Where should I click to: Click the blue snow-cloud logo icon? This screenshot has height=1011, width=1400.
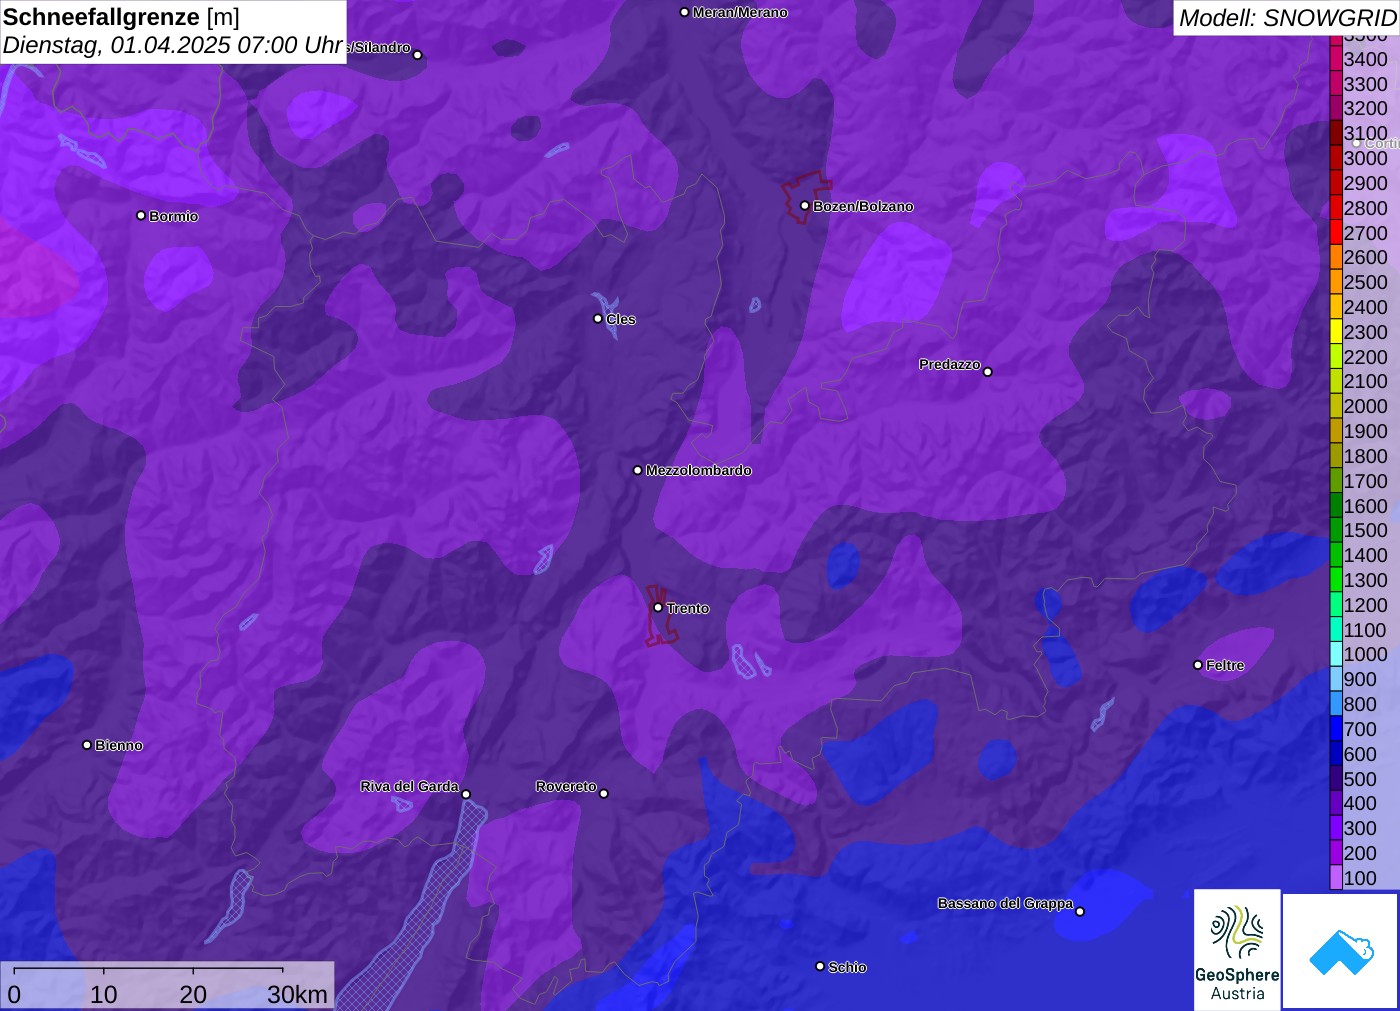click(x=1341, y=951)
